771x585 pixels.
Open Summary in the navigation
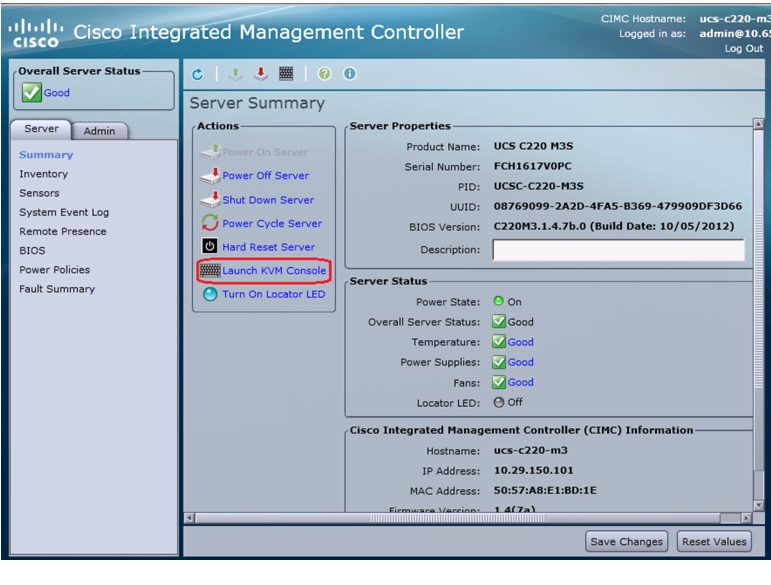[46, 155]
